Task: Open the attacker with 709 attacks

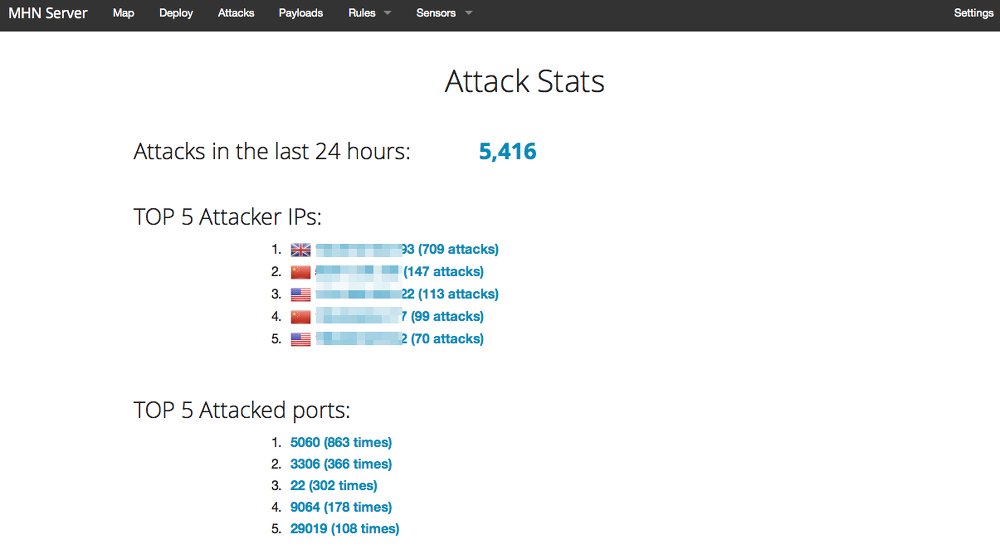Action: pyautogui.click(x=407, y=249)
